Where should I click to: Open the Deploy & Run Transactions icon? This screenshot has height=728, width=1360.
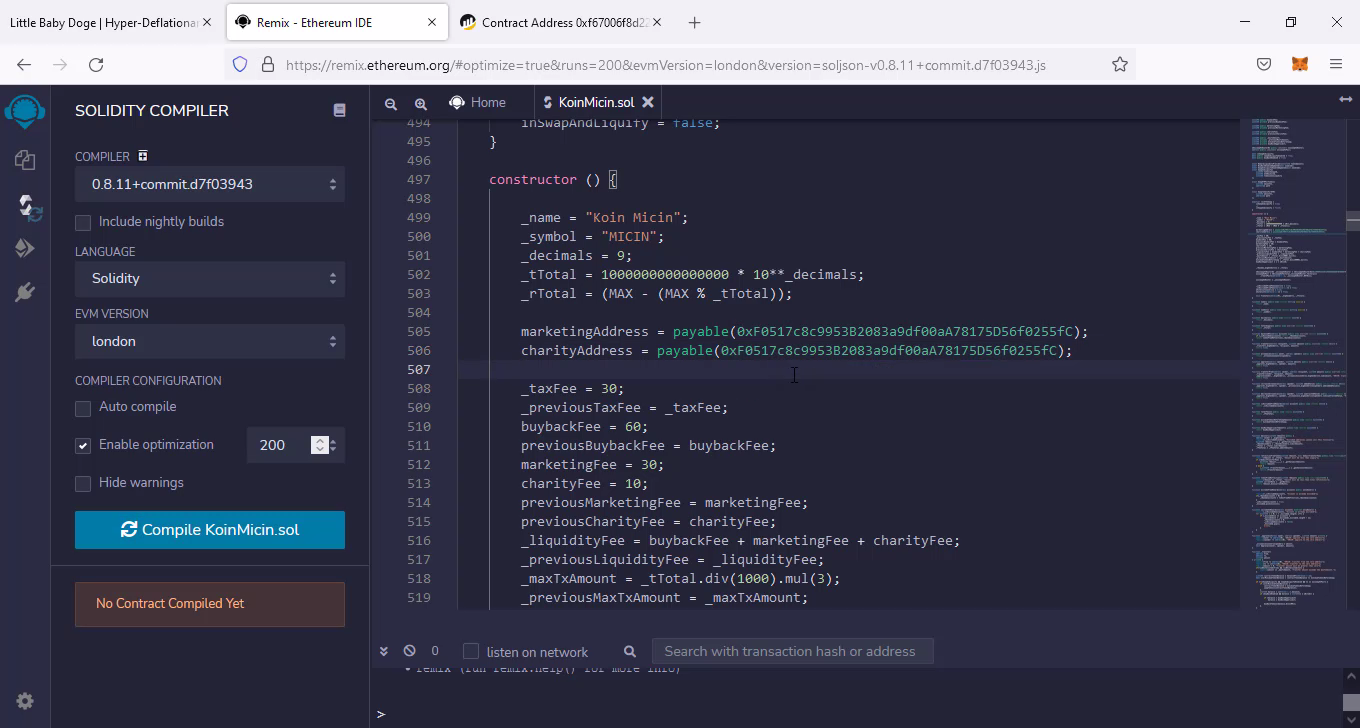click(x=25, y=248)
